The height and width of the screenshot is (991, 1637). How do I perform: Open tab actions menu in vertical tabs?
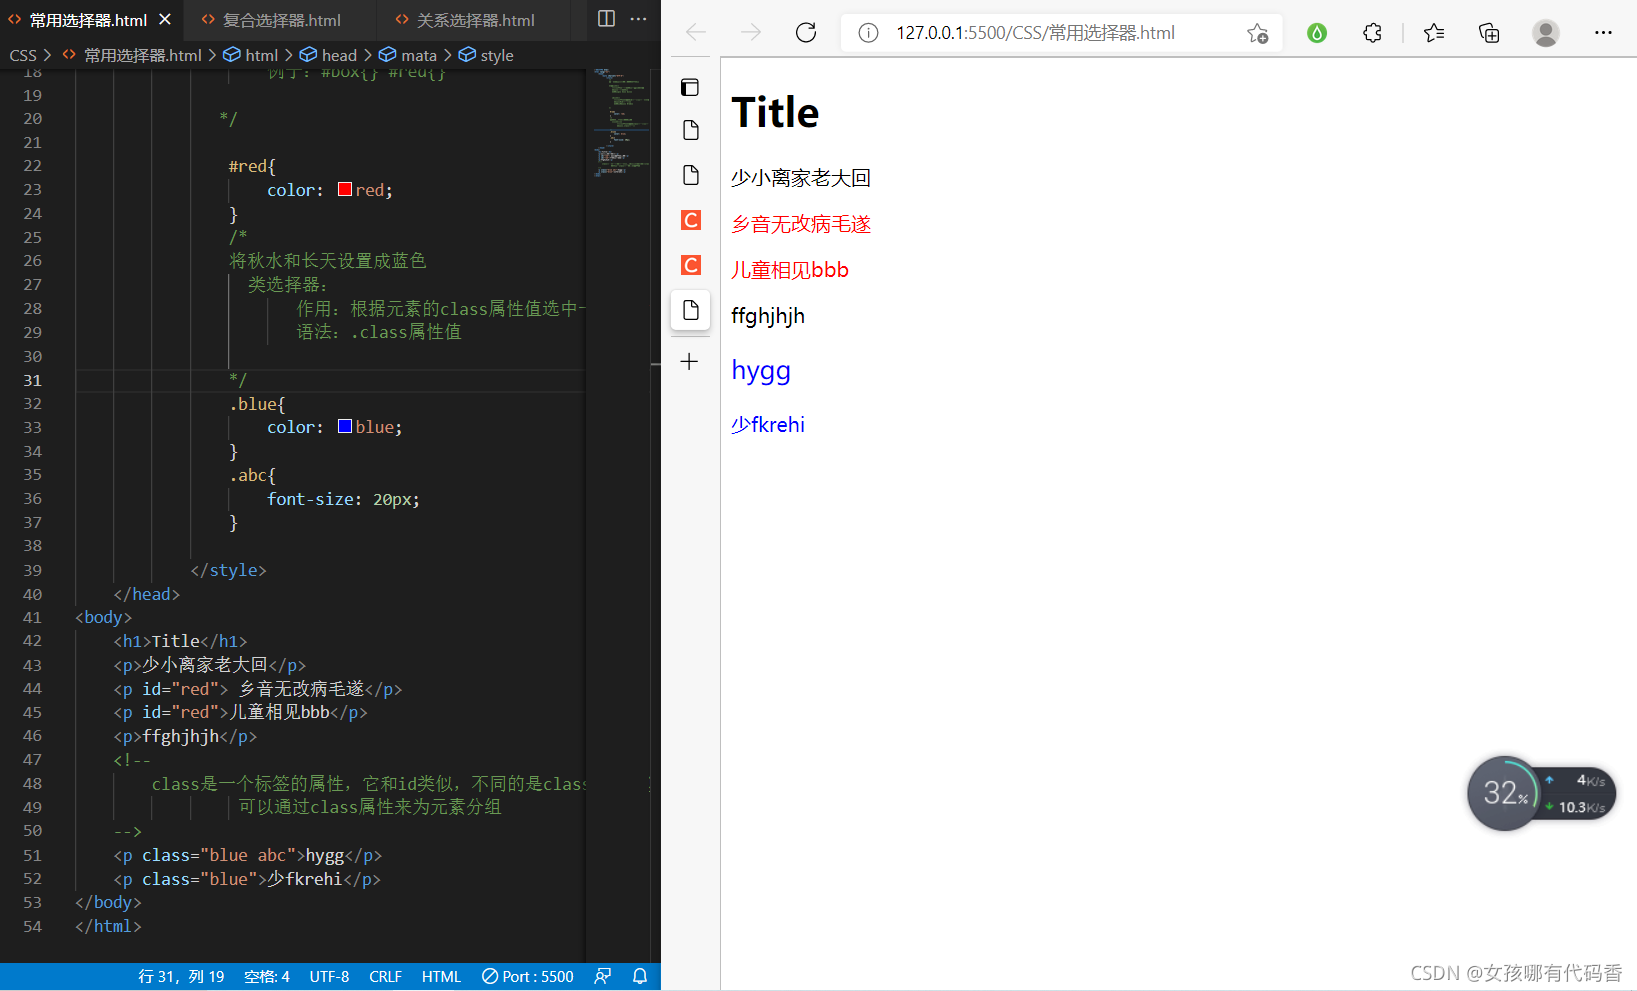click(690, 87)
